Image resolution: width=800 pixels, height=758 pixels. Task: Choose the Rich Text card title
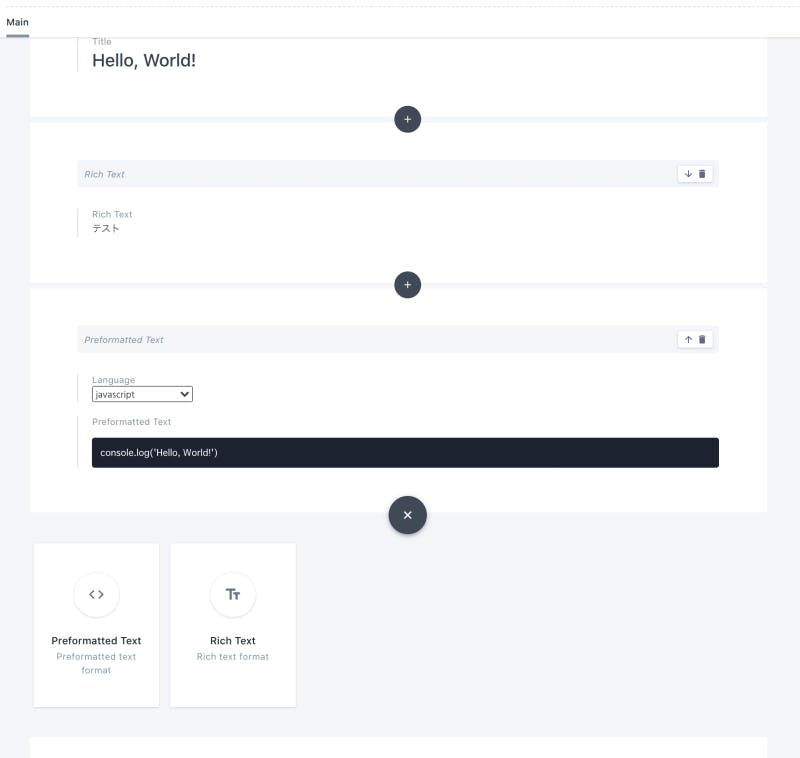tap(233, 641)
